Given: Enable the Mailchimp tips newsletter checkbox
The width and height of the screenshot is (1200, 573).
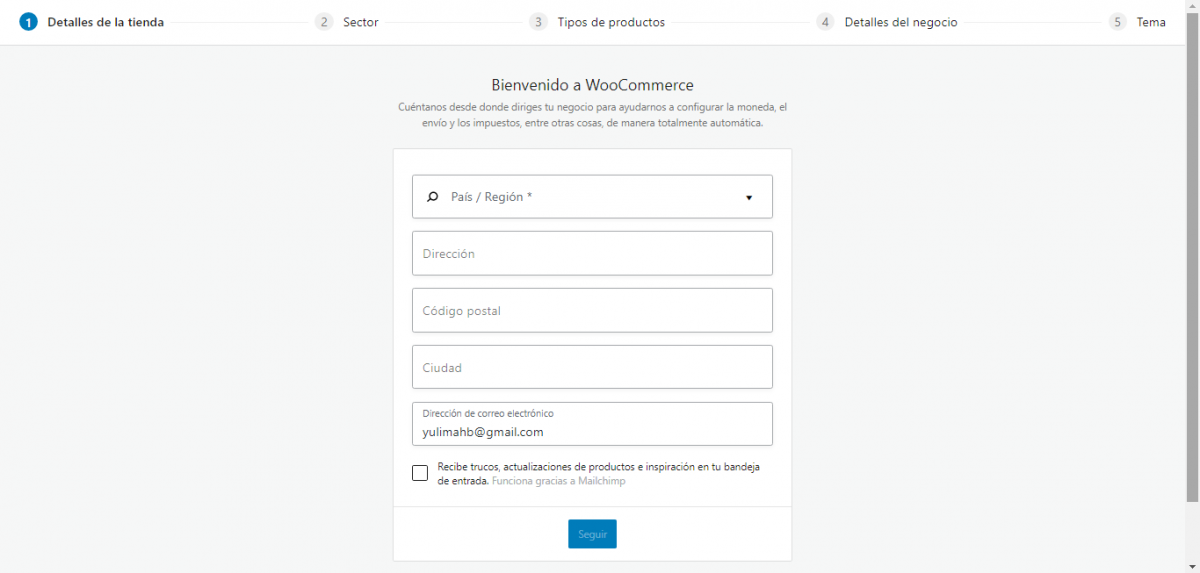Looking at the screenshot, I should 420,473.
